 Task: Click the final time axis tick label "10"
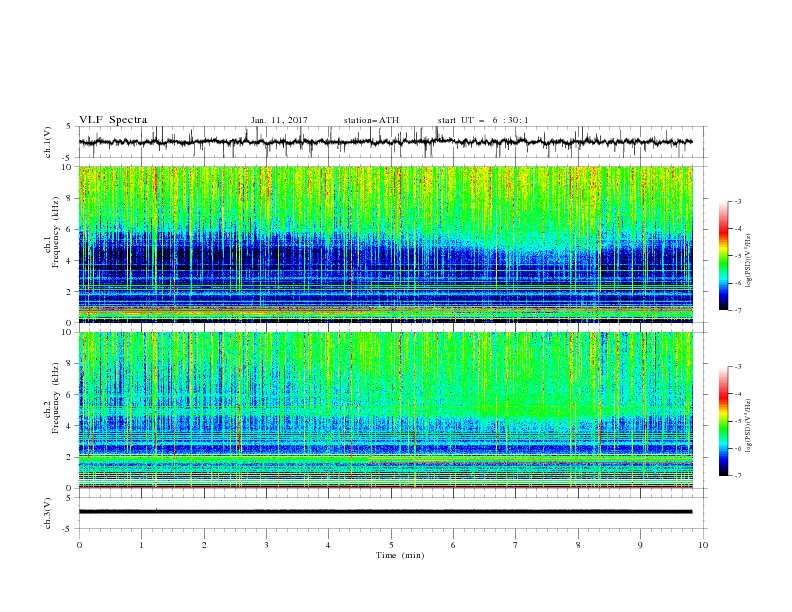(x=703, y=545)
